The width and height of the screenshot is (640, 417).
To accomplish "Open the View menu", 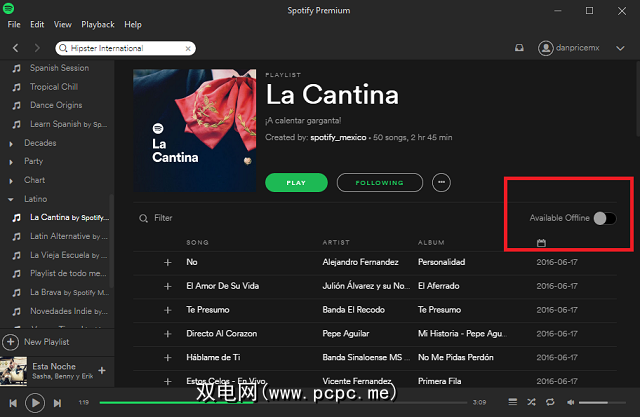I will tap(62, 24).
